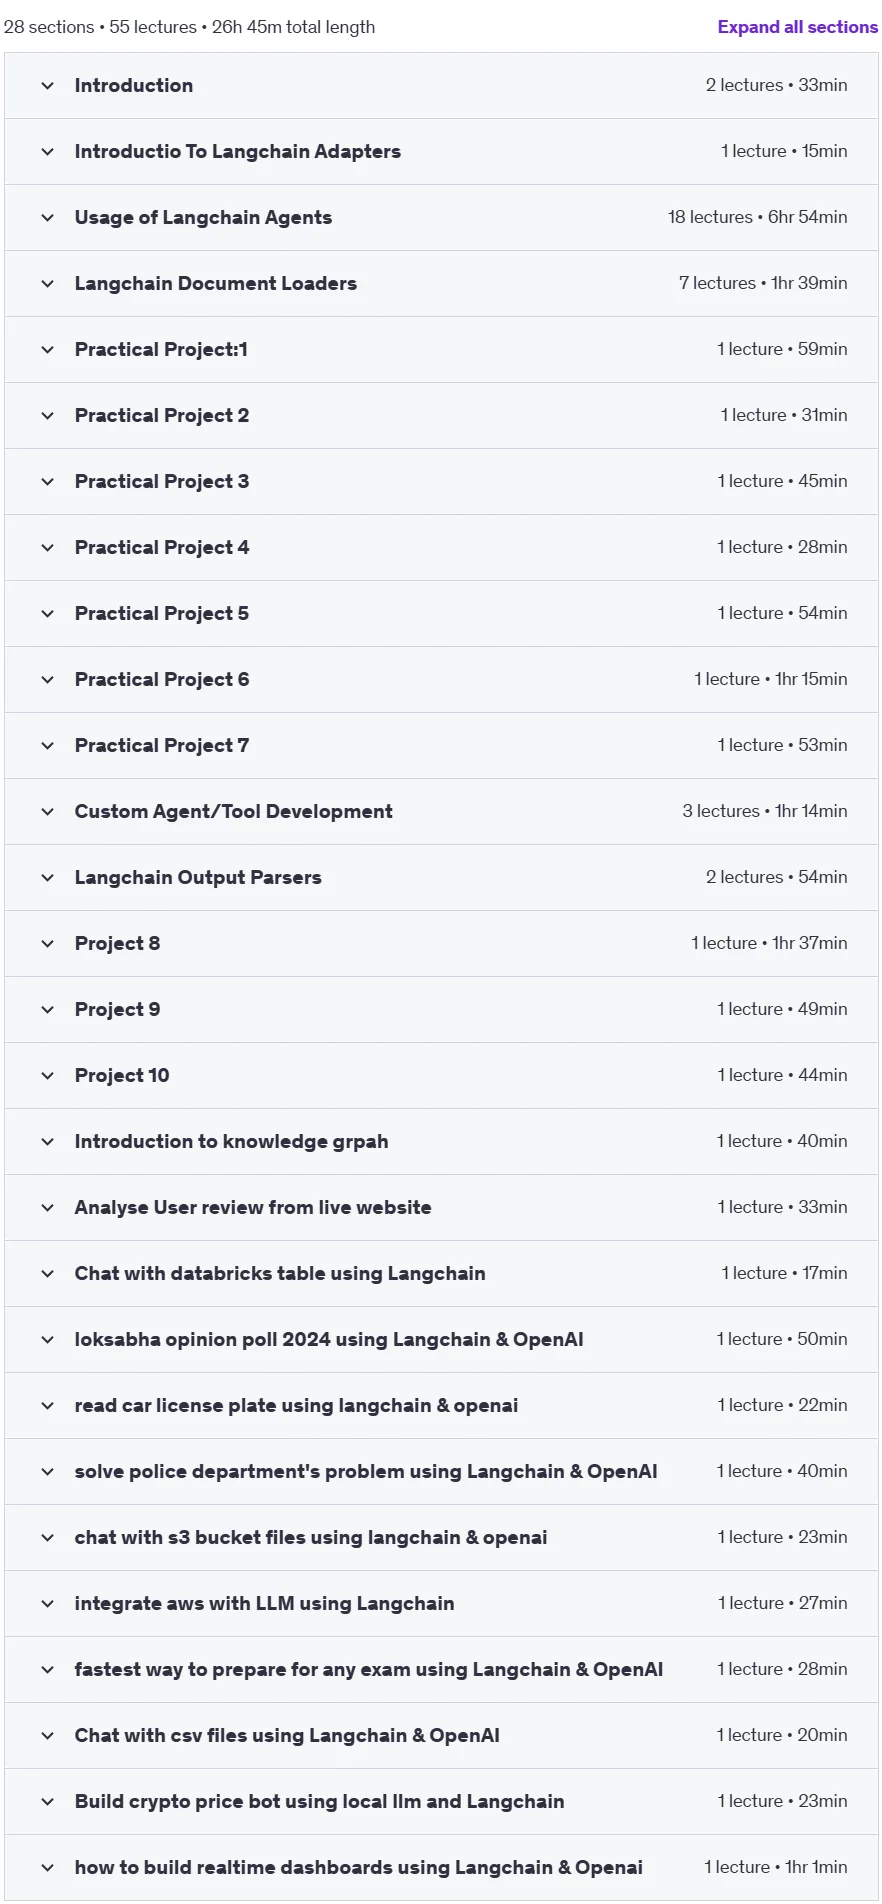Click the Practical Project:1 chevron icon
Viewport: 882px width, 1904px height.
(x=47, y=350)
